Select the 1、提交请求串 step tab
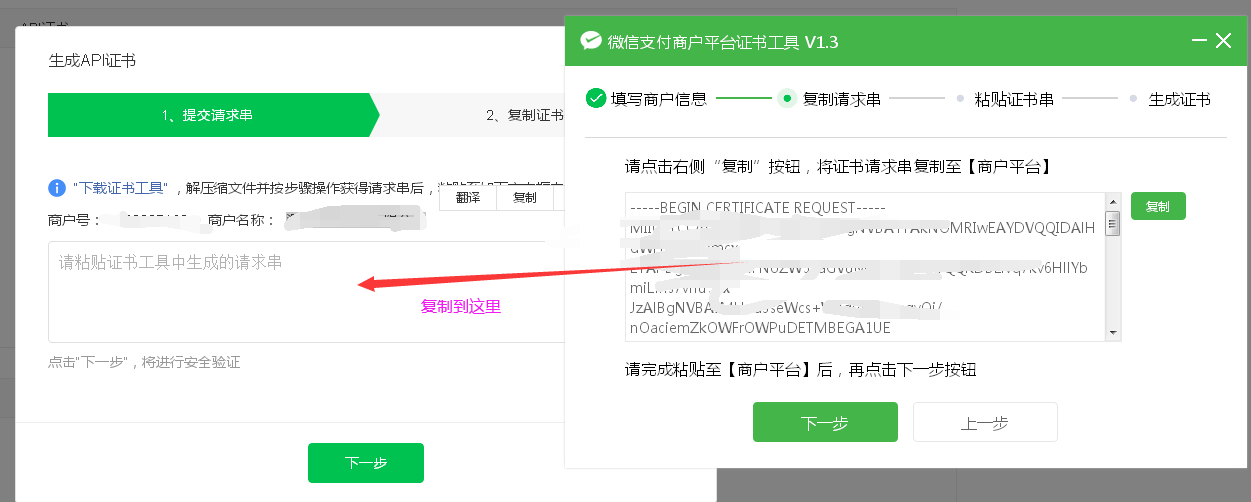Image resolution: width=1251 pixels, height=502 pixels. point(208,115)
